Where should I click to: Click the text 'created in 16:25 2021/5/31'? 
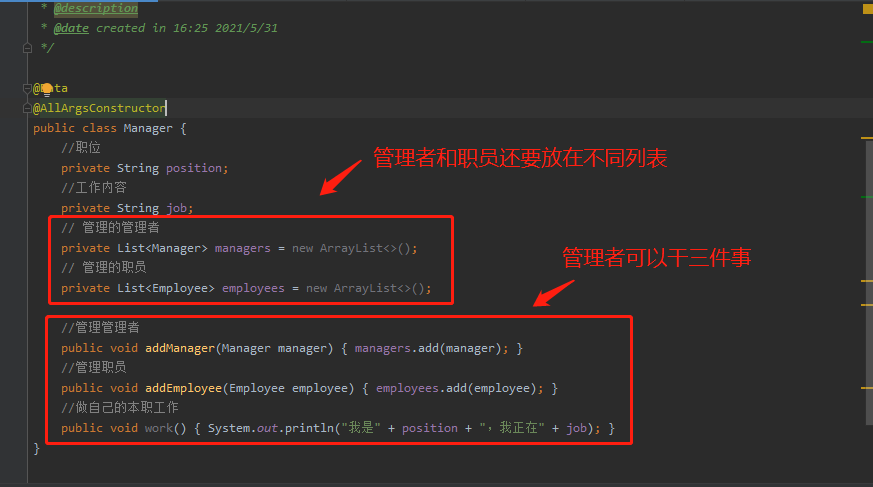[187, 28]
